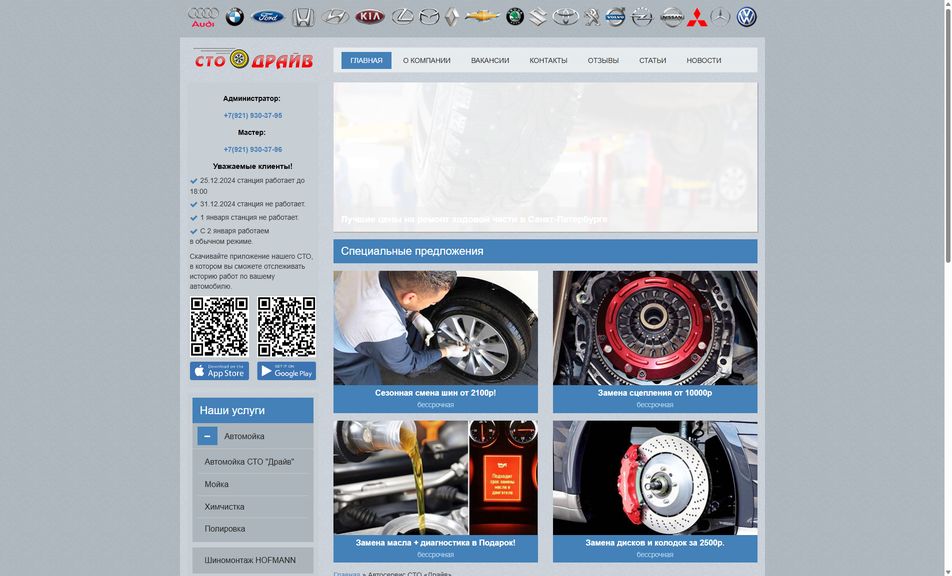Call master number +7(921) 930-37-96

tap(253, 149)
